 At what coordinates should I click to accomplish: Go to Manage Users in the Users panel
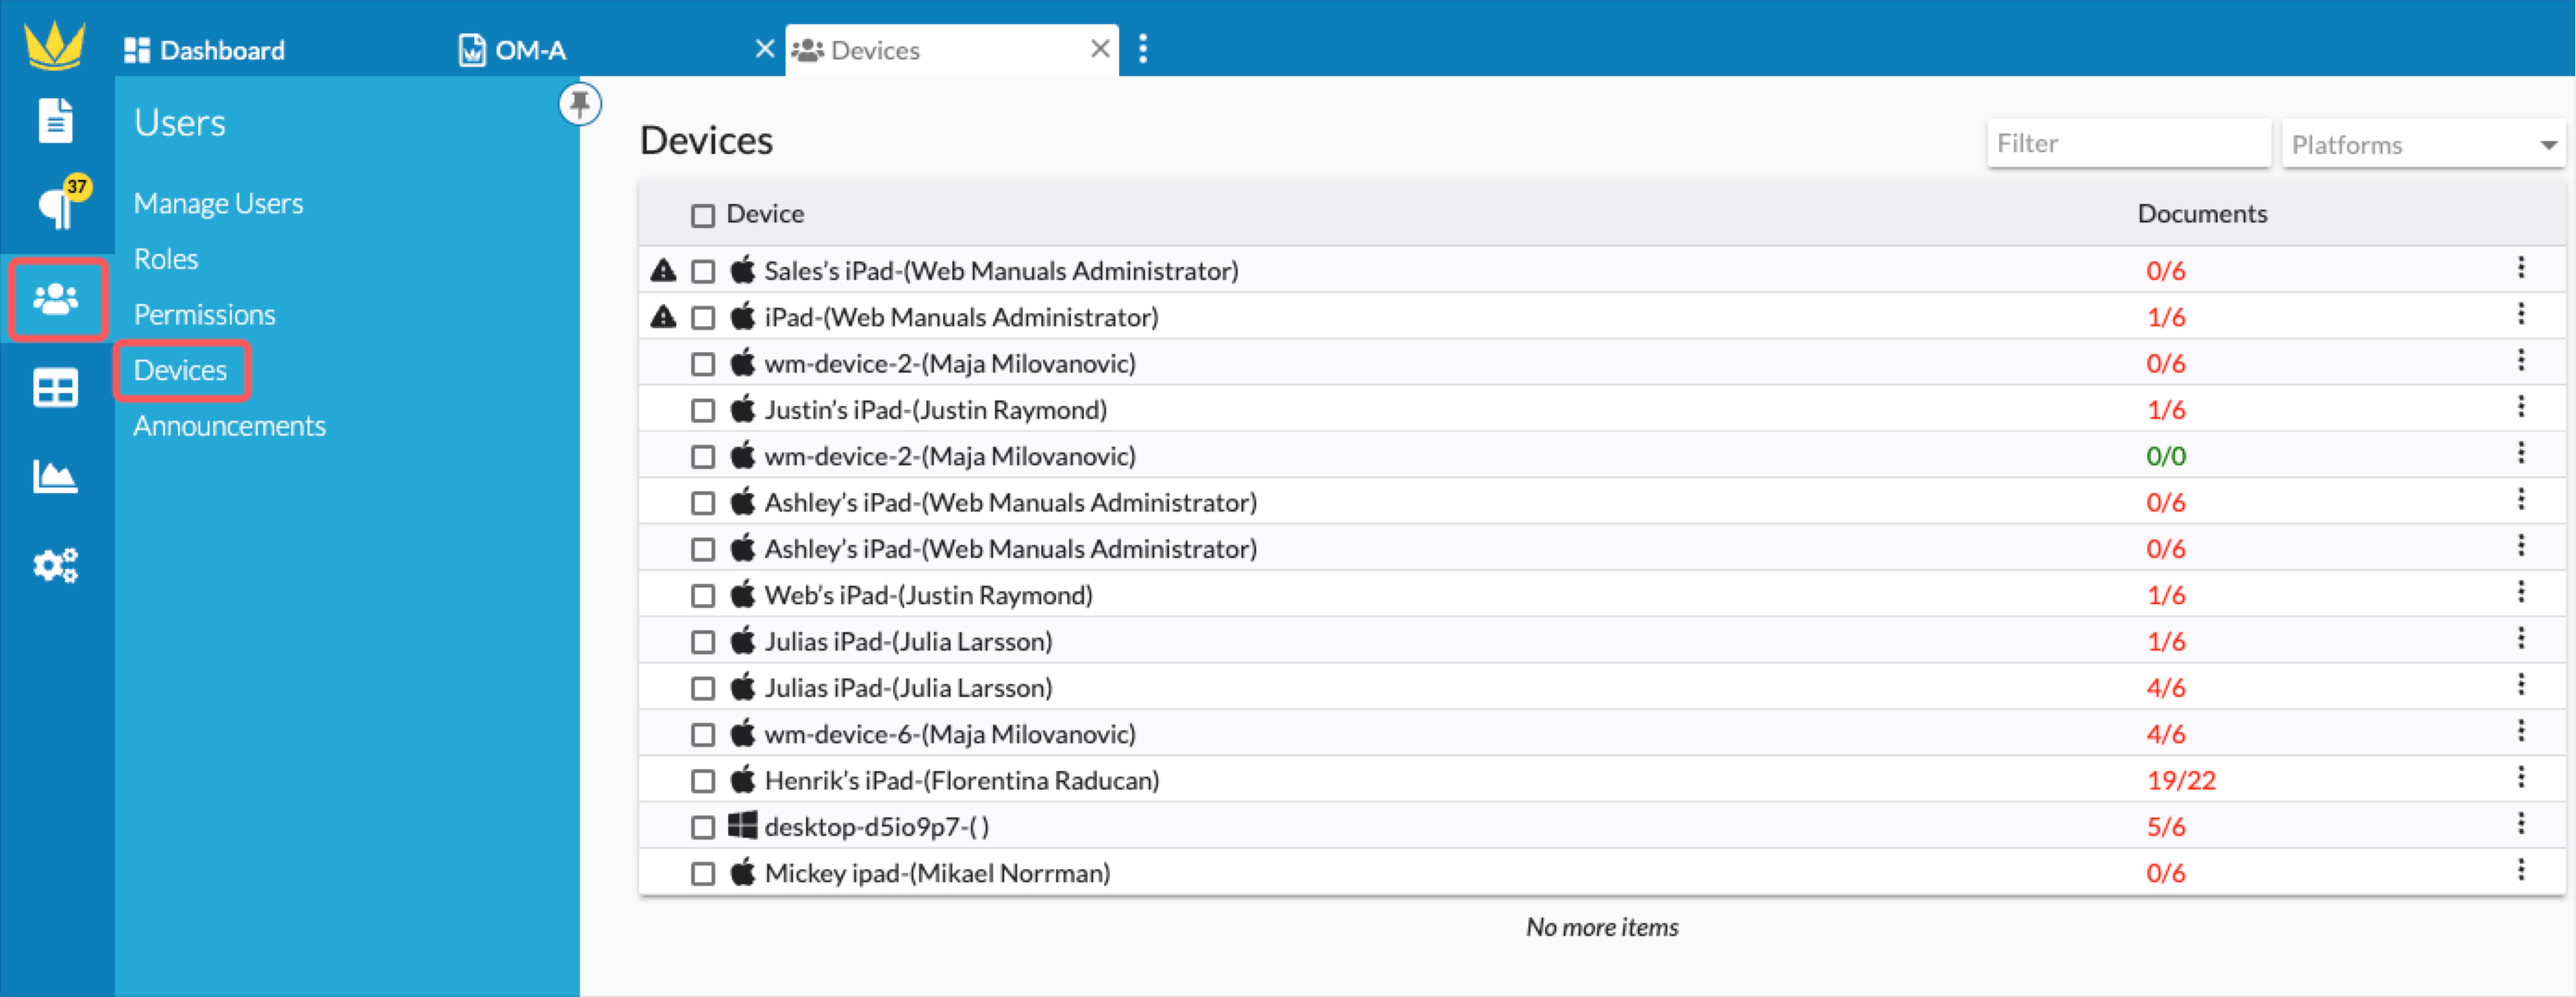218,203
